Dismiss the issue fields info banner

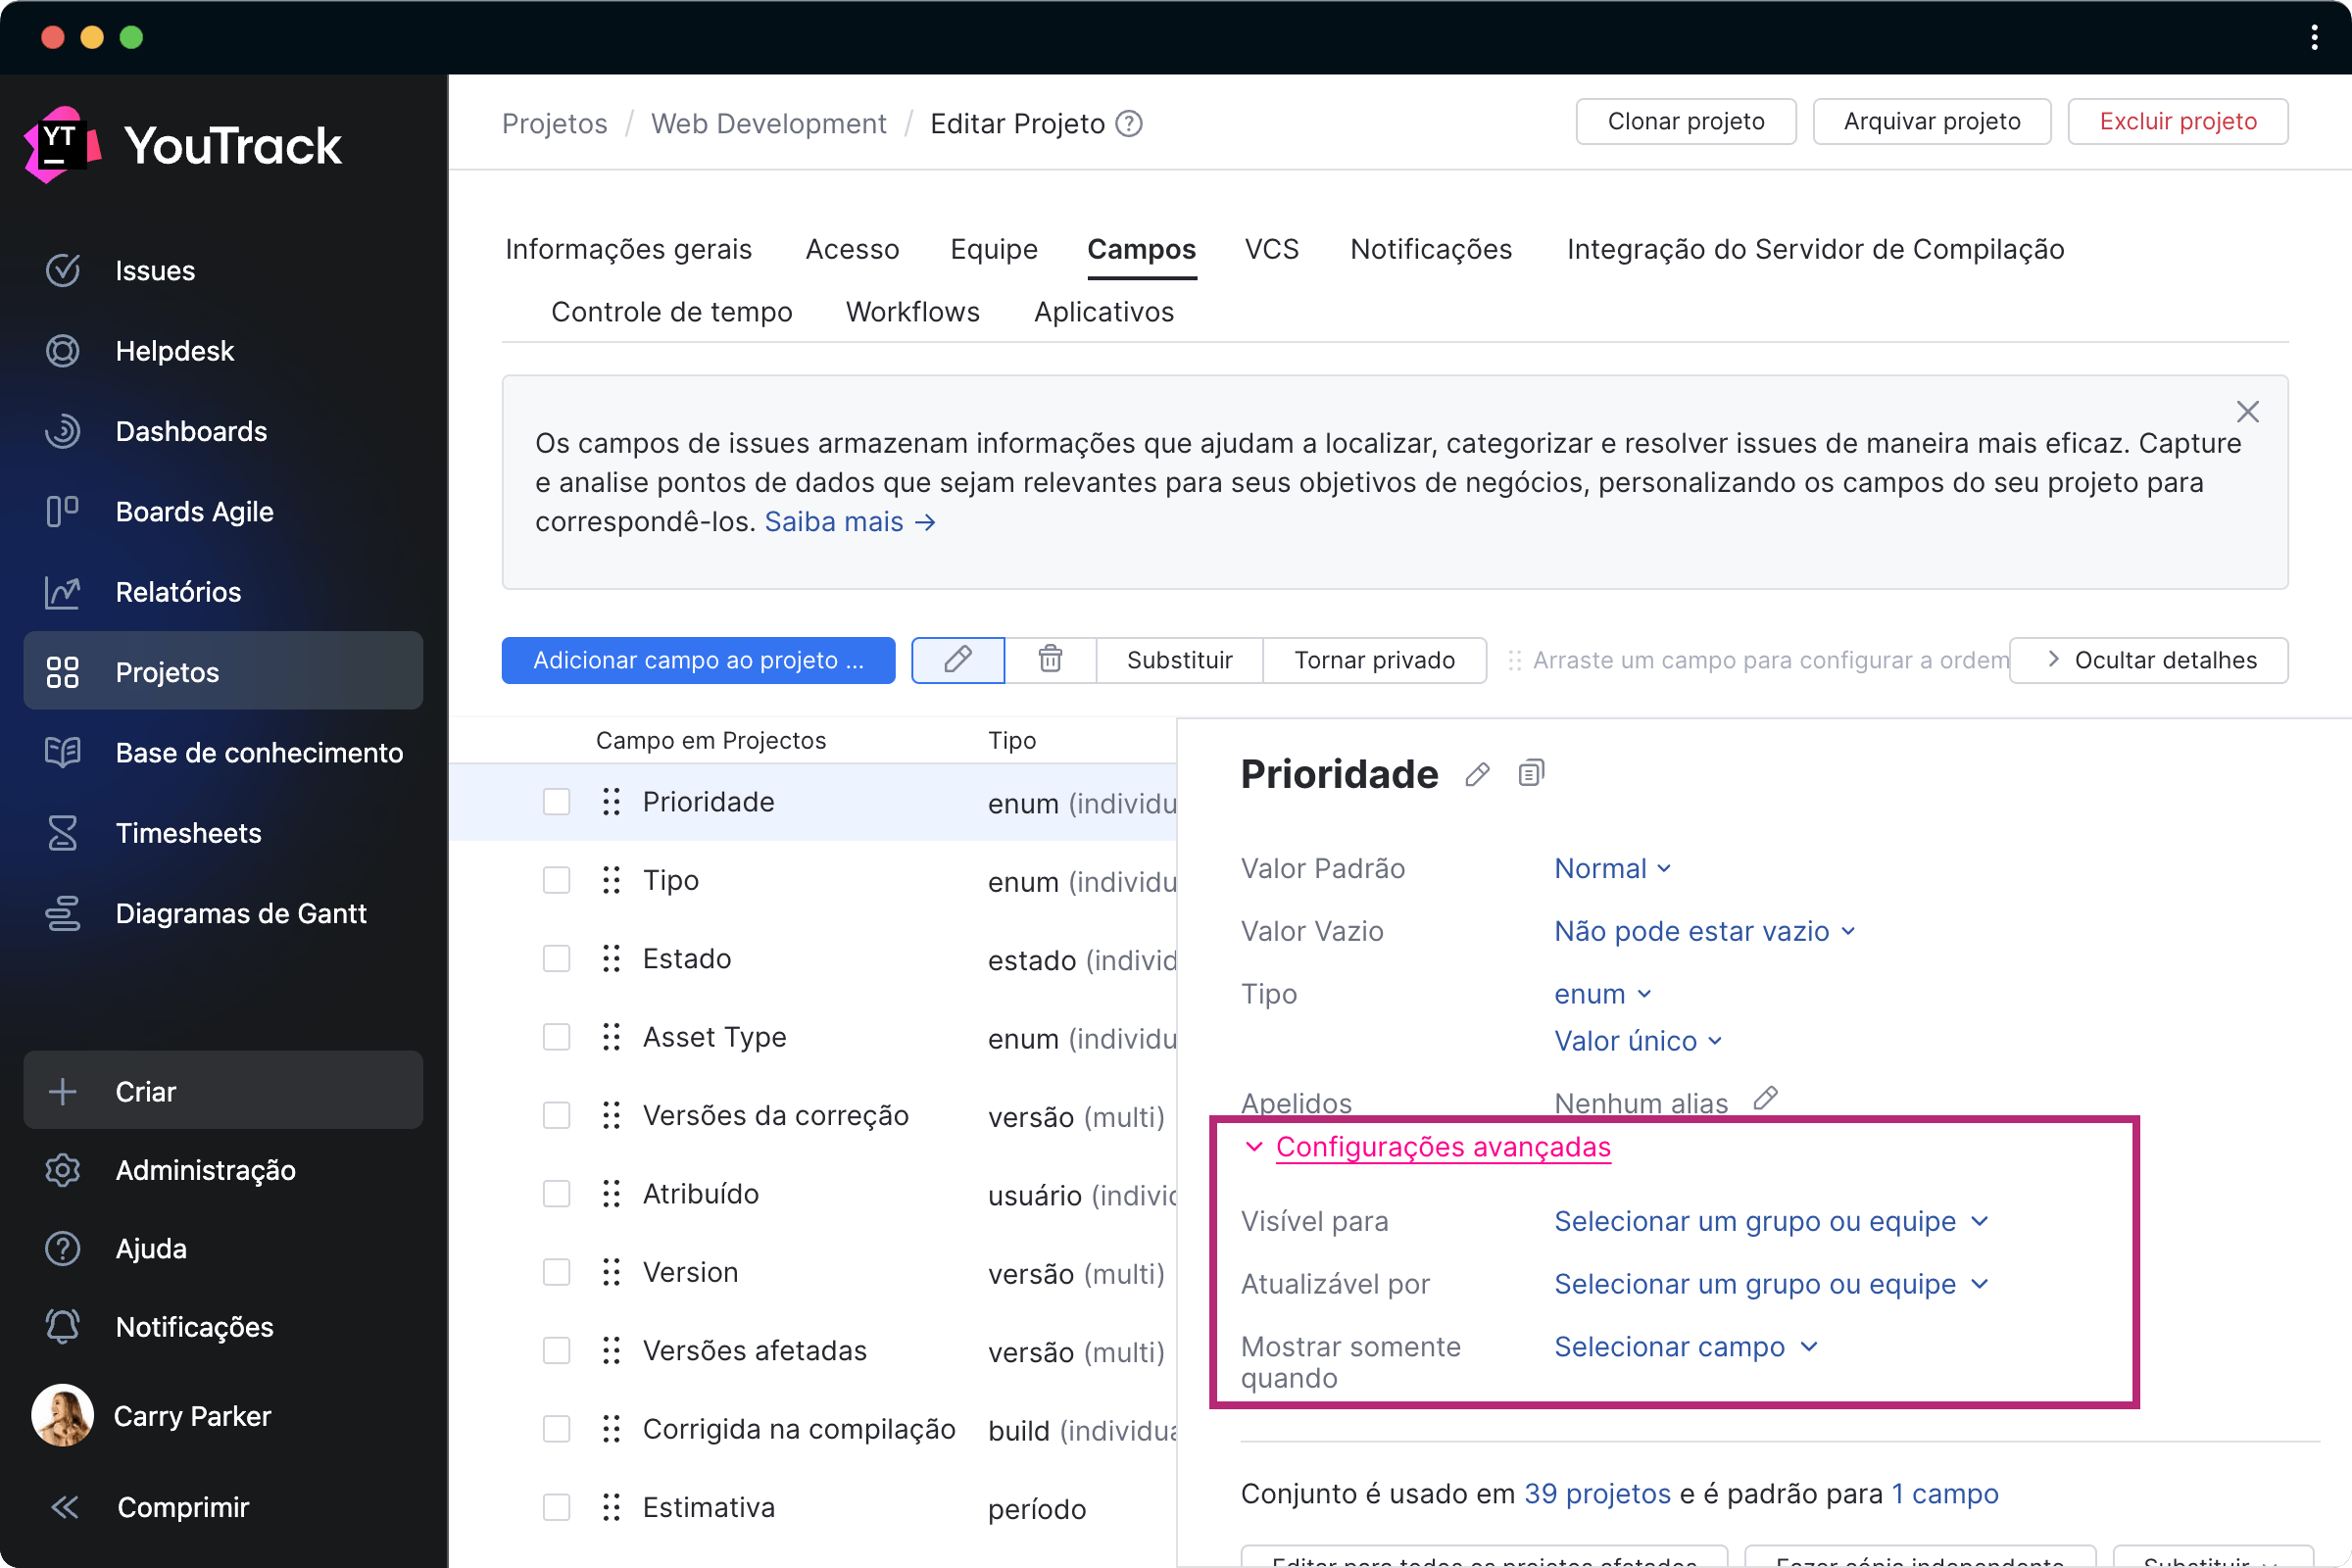tap(2248, 411)
